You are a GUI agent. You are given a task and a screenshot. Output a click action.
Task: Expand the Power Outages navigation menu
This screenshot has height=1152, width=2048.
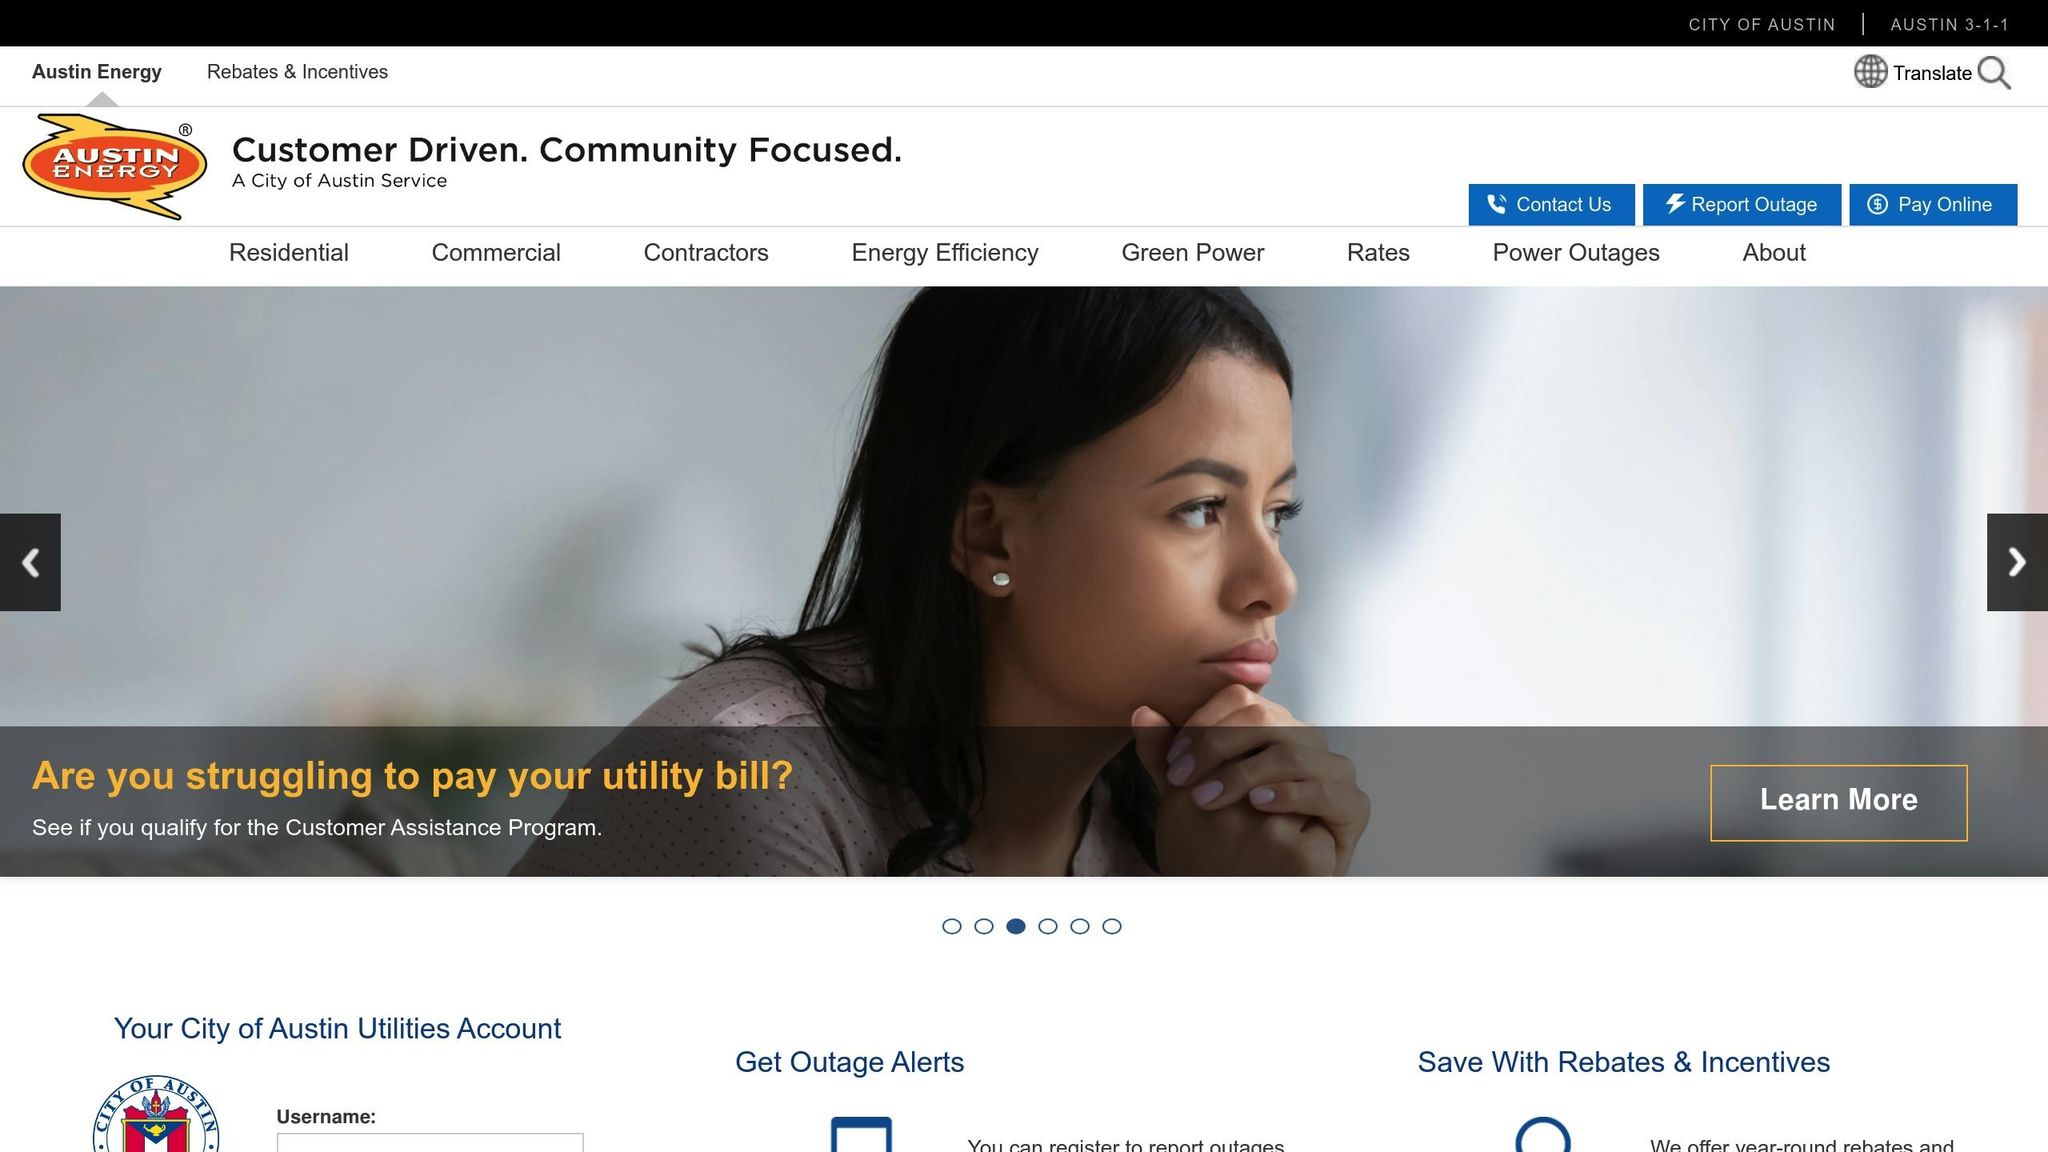click(1576, 253)
